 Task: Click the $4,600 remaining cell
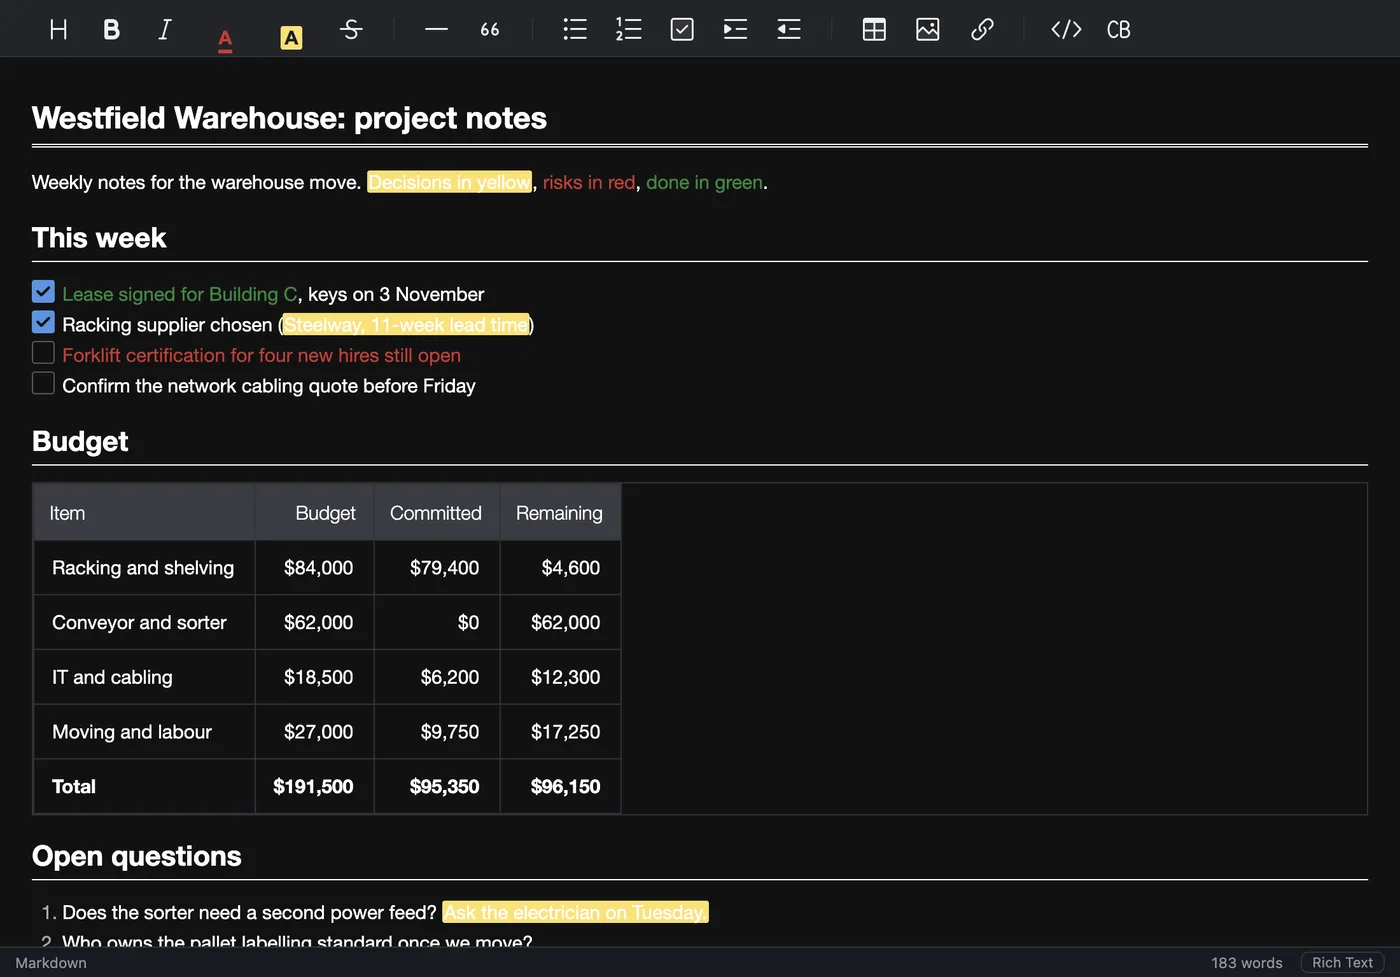coord(560,568)
